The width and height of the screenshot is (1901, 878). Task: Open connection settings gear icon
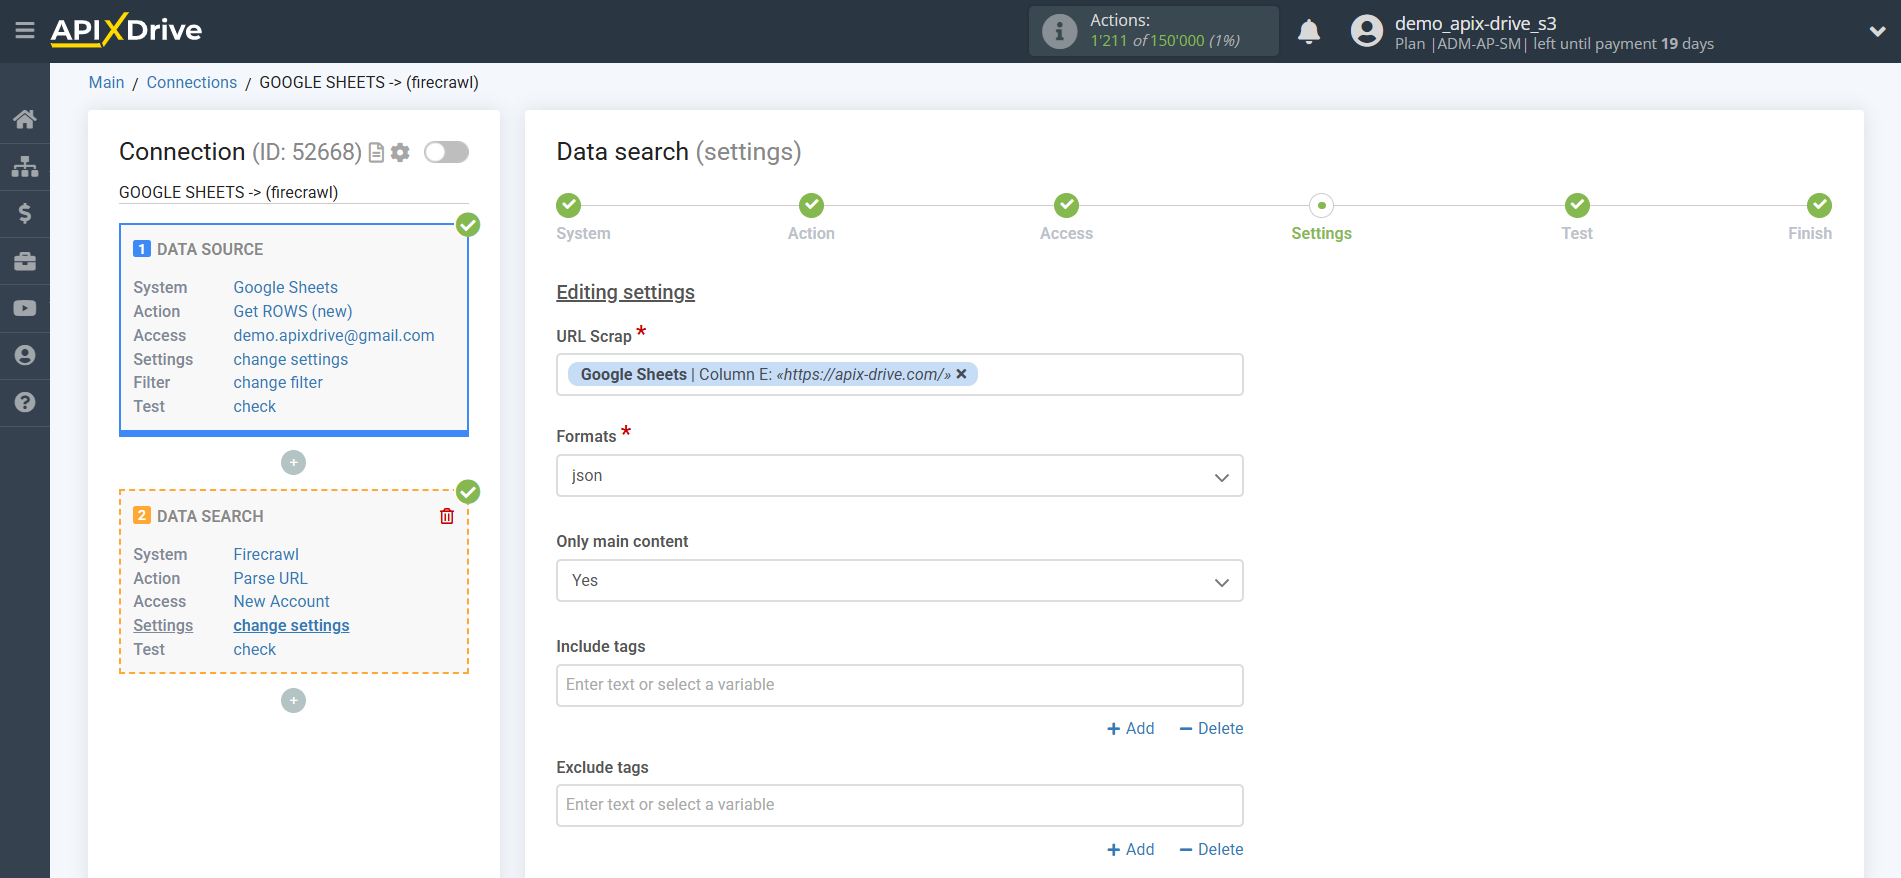(401, 153)
